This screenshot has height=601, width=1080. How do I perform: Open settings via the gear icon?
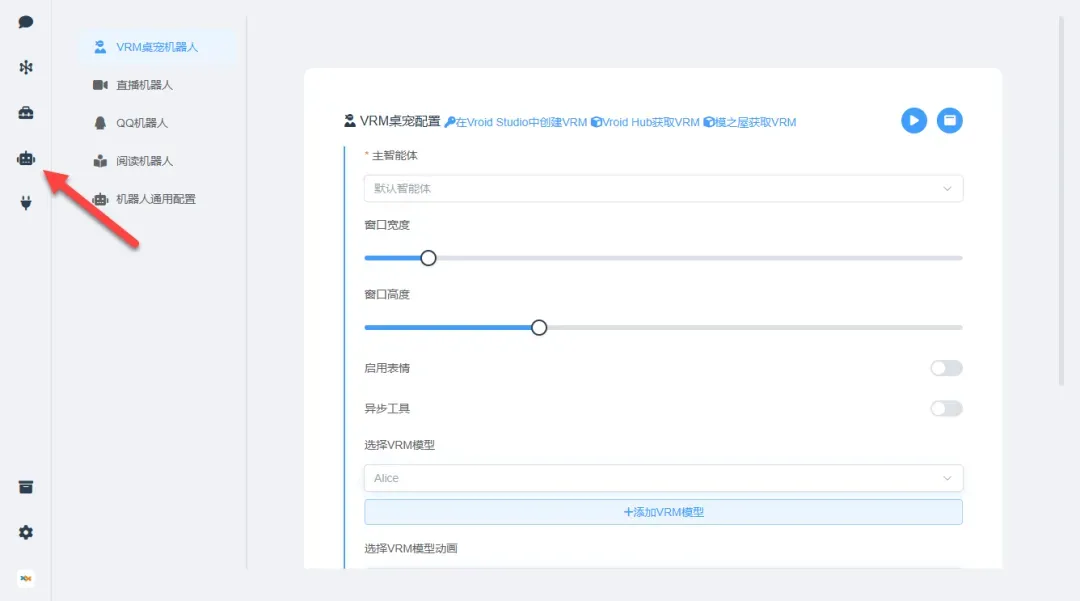tap(26, 533)
